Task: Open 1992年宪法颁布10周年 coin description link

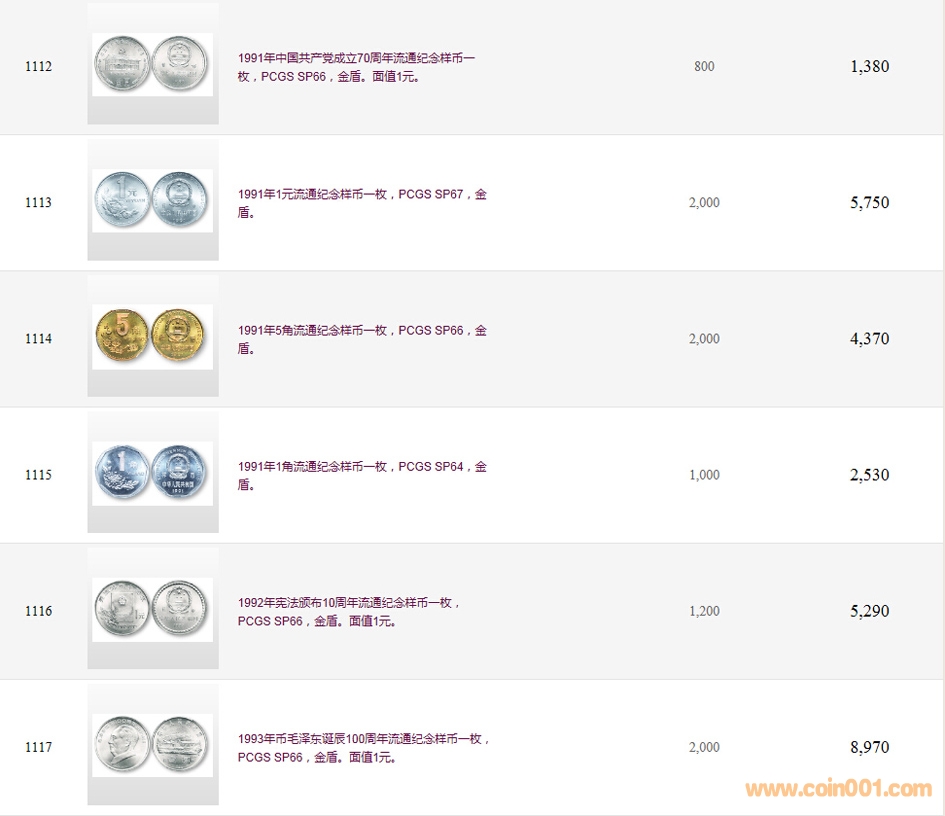Action: [x=348, y=612]
